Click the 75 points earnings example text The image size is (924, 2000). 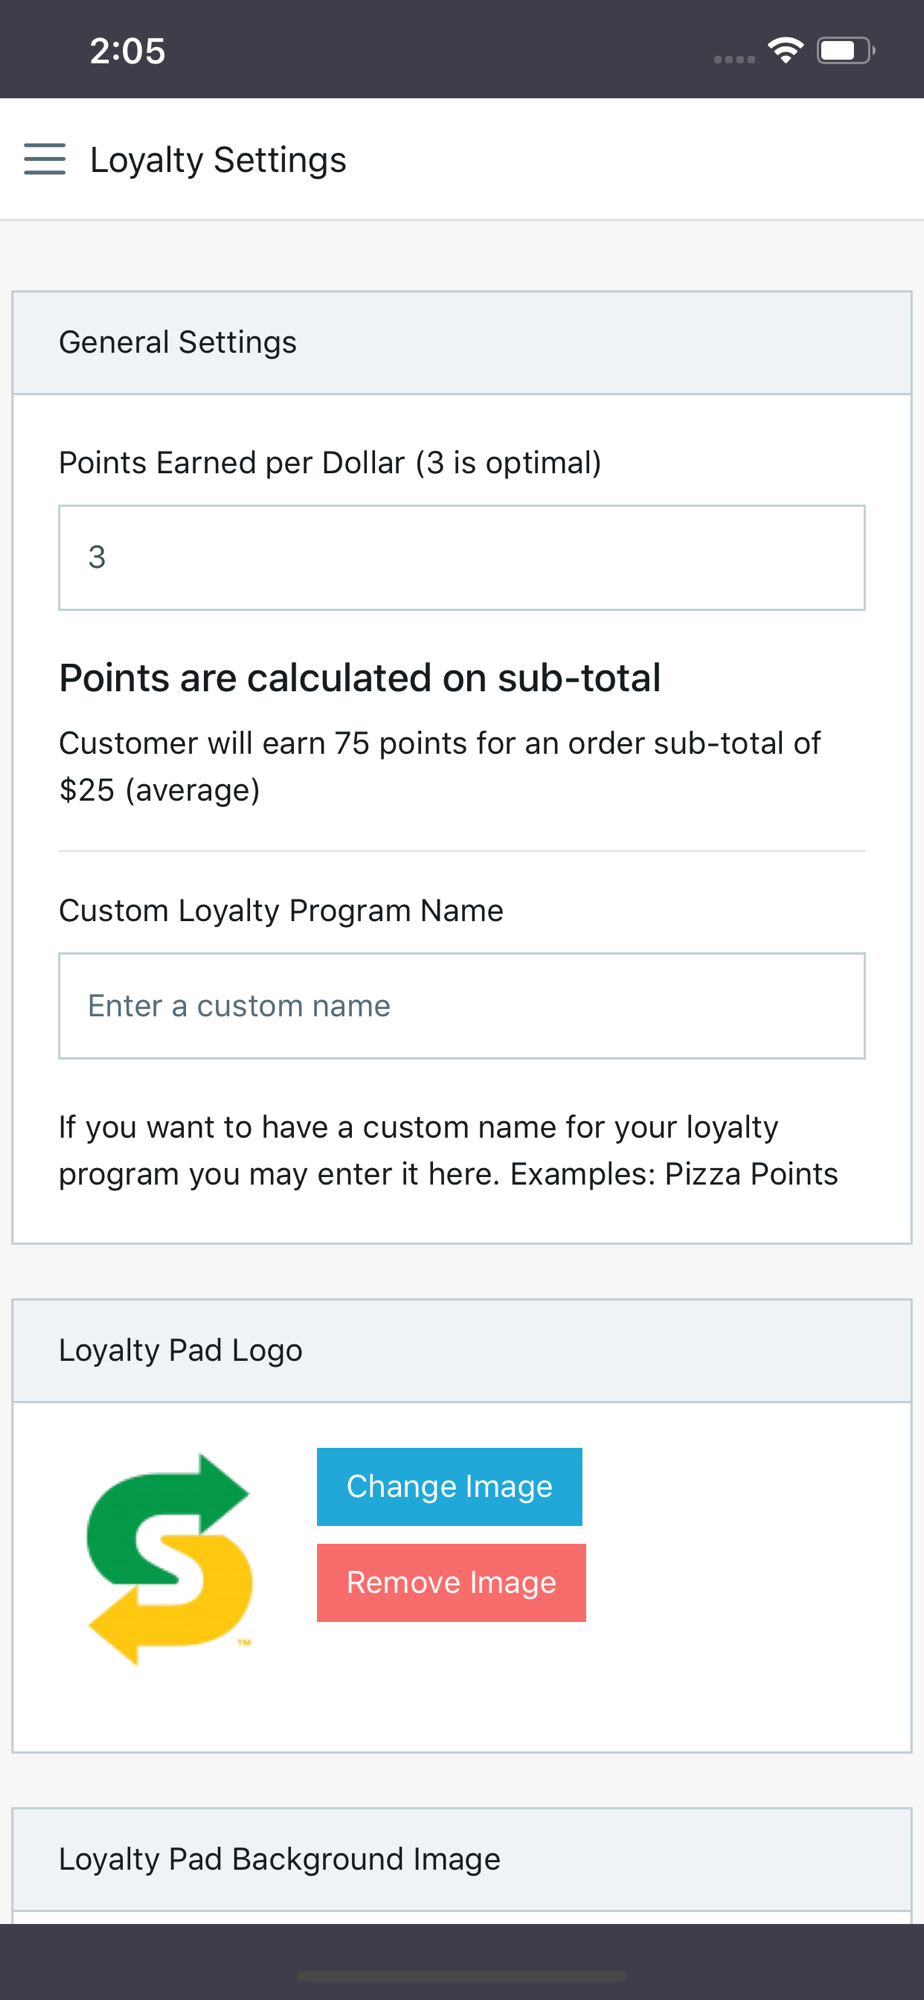click(x=440, y=766)
